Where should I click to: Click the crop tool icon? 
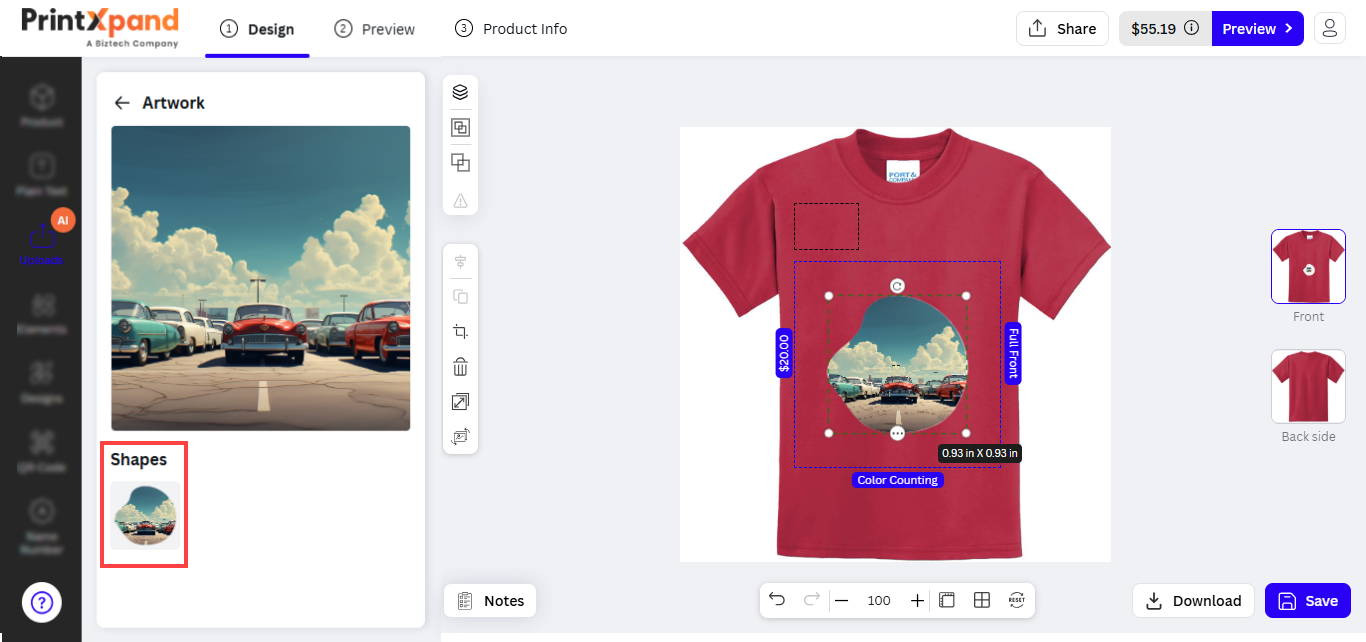[460, 332]
